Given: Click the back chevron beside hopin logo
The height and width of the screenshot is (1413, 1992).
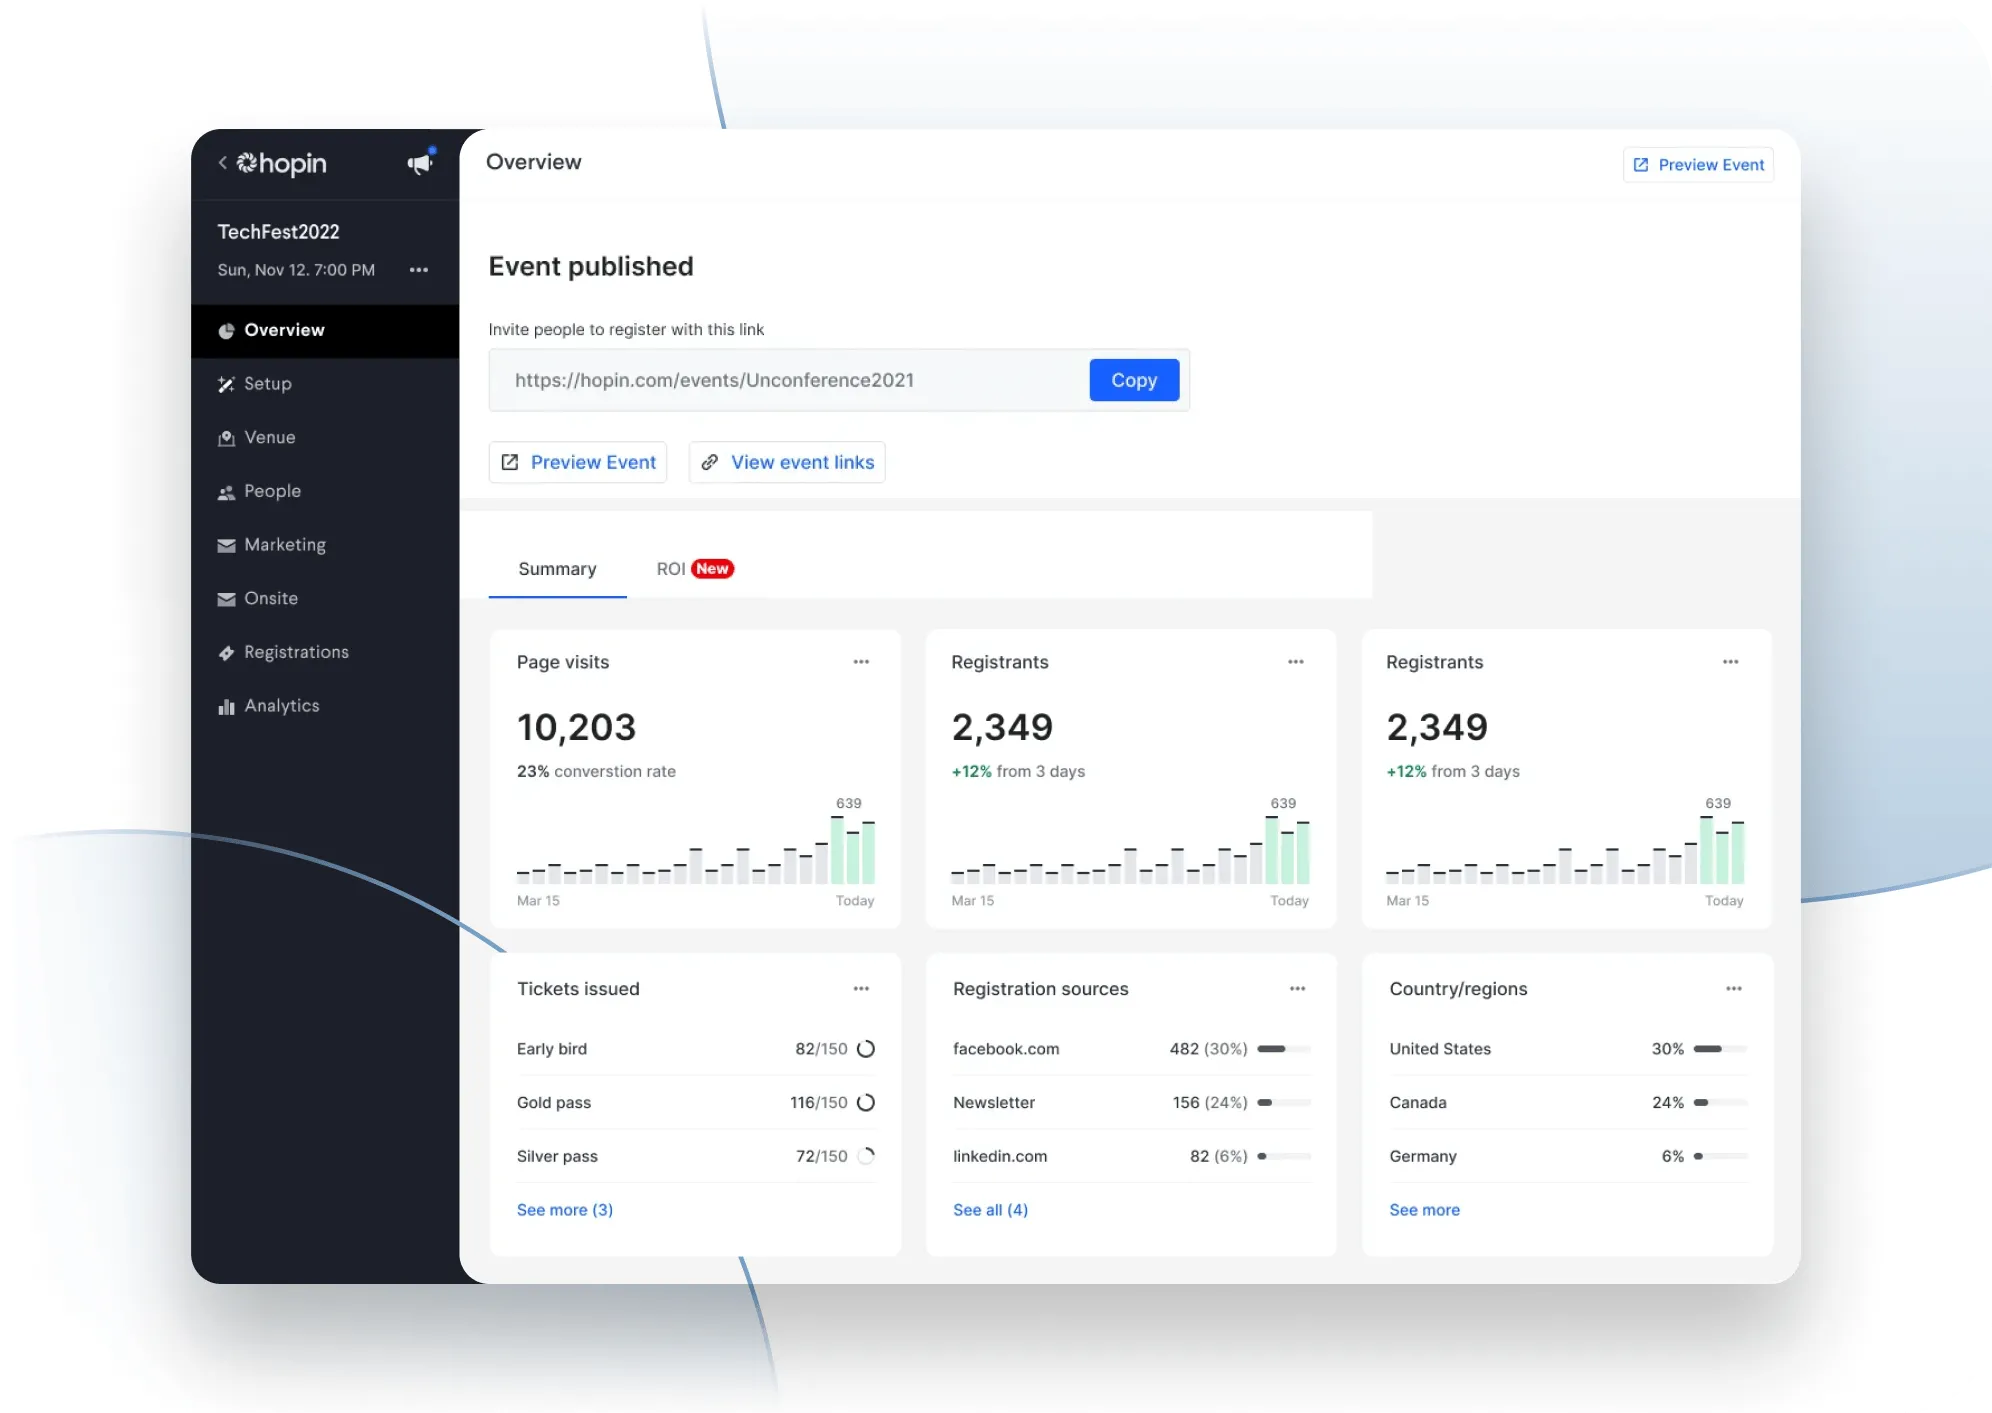Looking at the screenshot, I should click(x=222, y=163).
